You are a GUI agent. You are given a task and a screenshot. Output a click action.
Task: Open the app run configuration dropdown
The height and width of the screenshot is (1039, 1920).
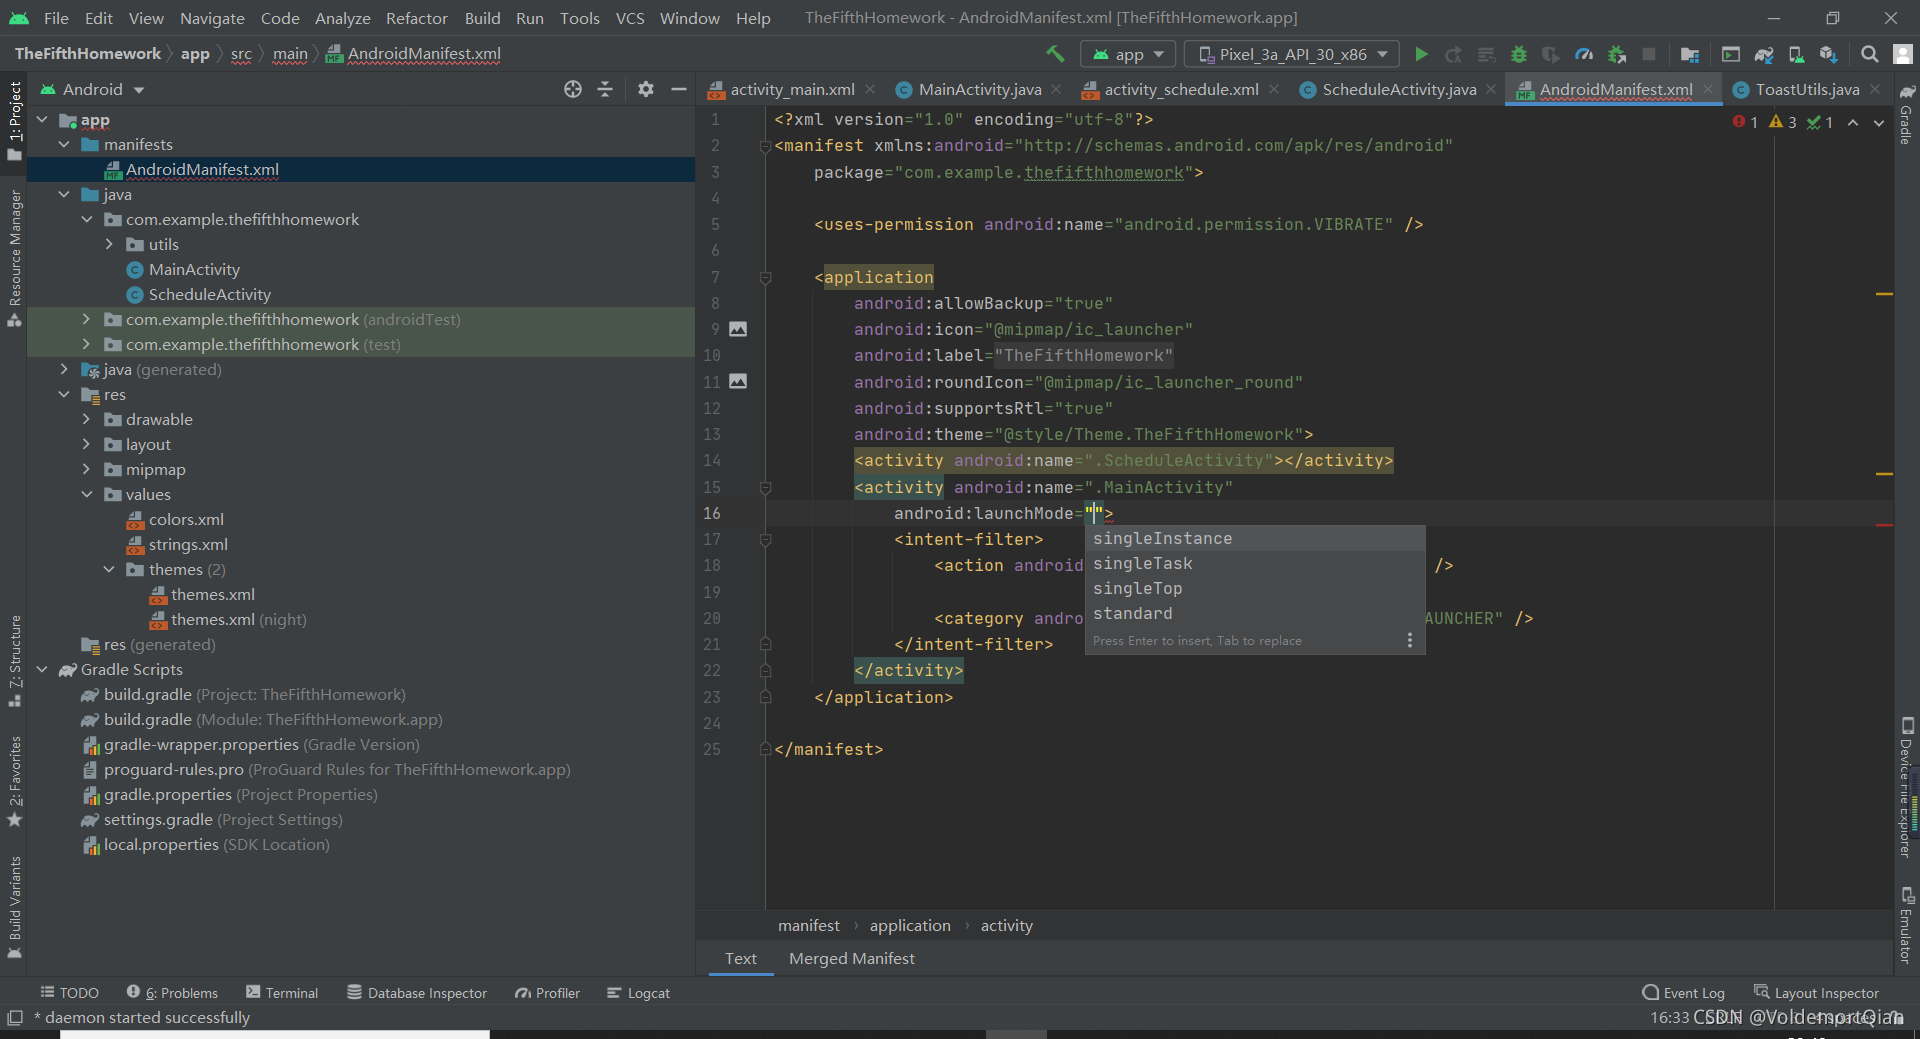1129,54
